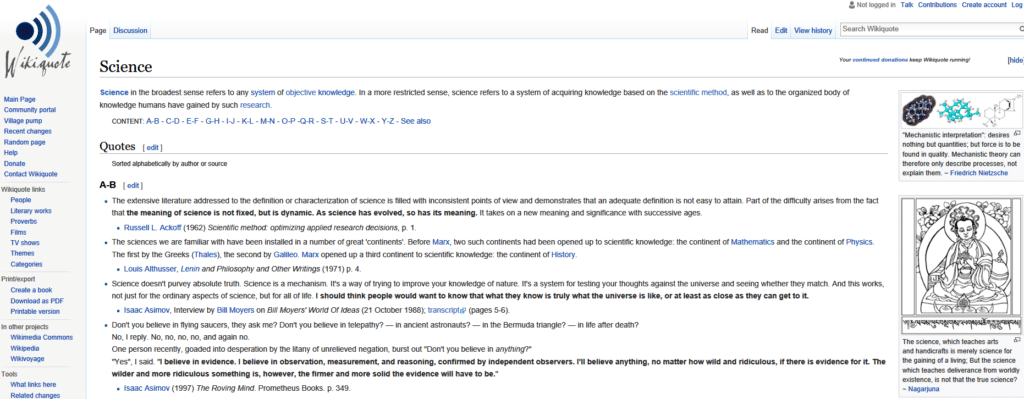This screenshot has height=399, width=1024.
Task: Open the Contributions link
Action: (937, 5)
